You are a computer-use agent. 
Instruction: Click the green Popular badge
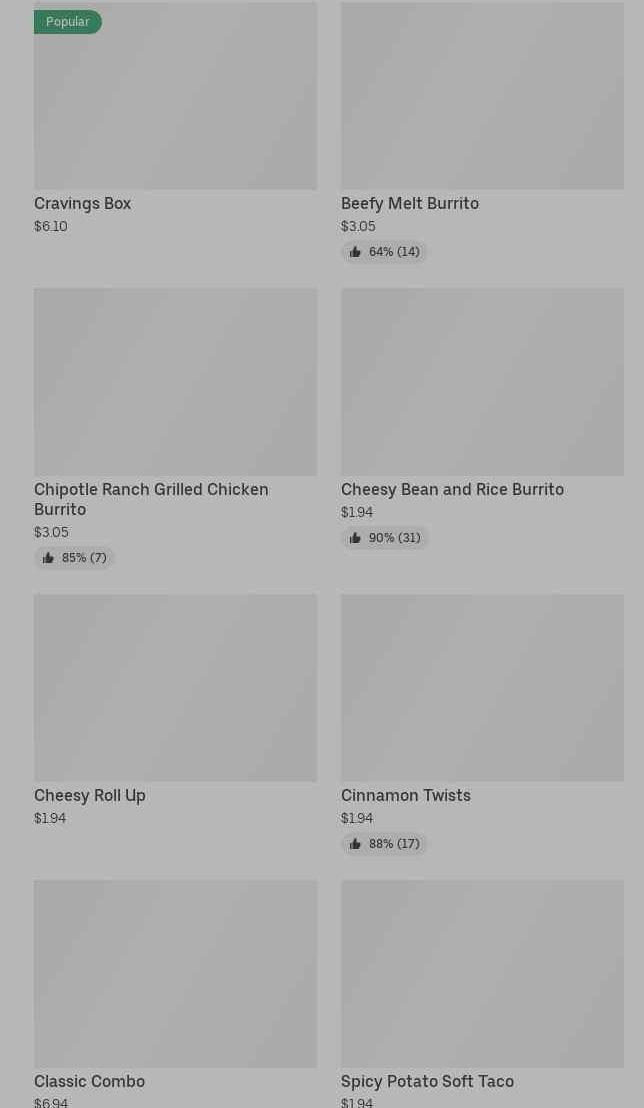click(67, 22)
